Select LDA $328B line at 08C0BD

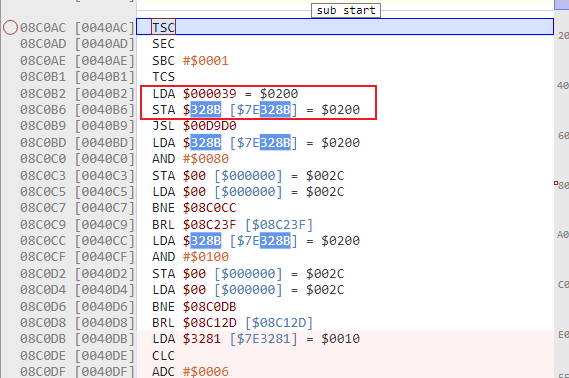[x=256, y=143]
